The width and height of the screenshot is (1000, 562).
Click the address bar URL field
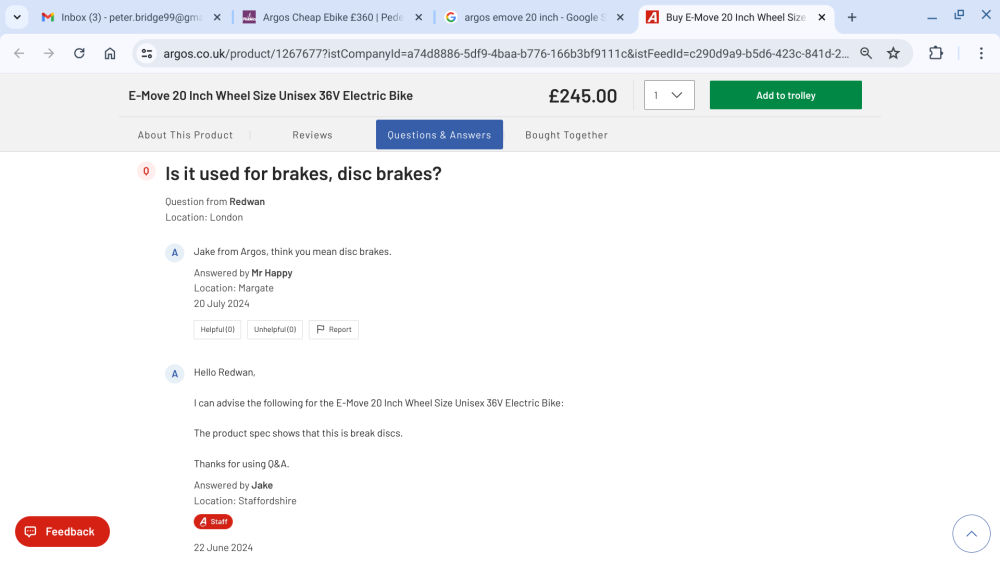(x=500, y=53)
